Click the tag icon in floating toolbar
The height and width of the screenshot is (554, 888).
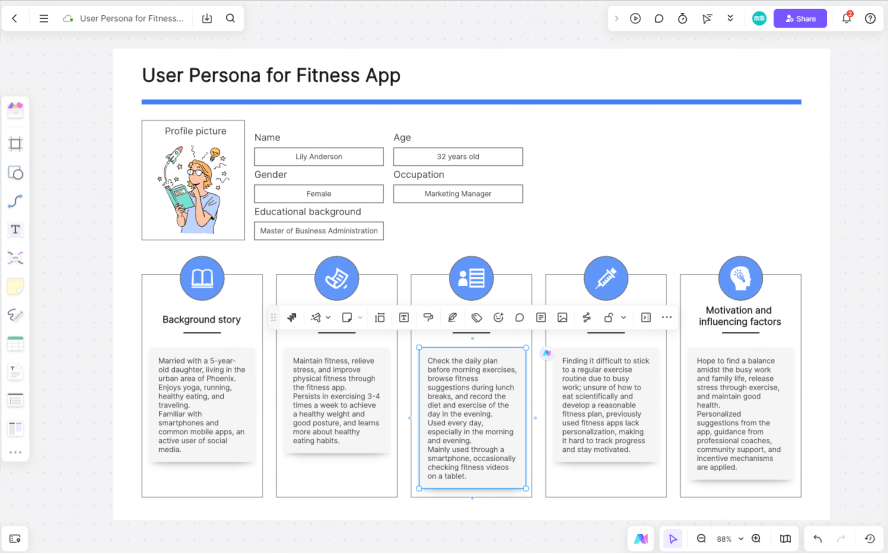[477, 317]
